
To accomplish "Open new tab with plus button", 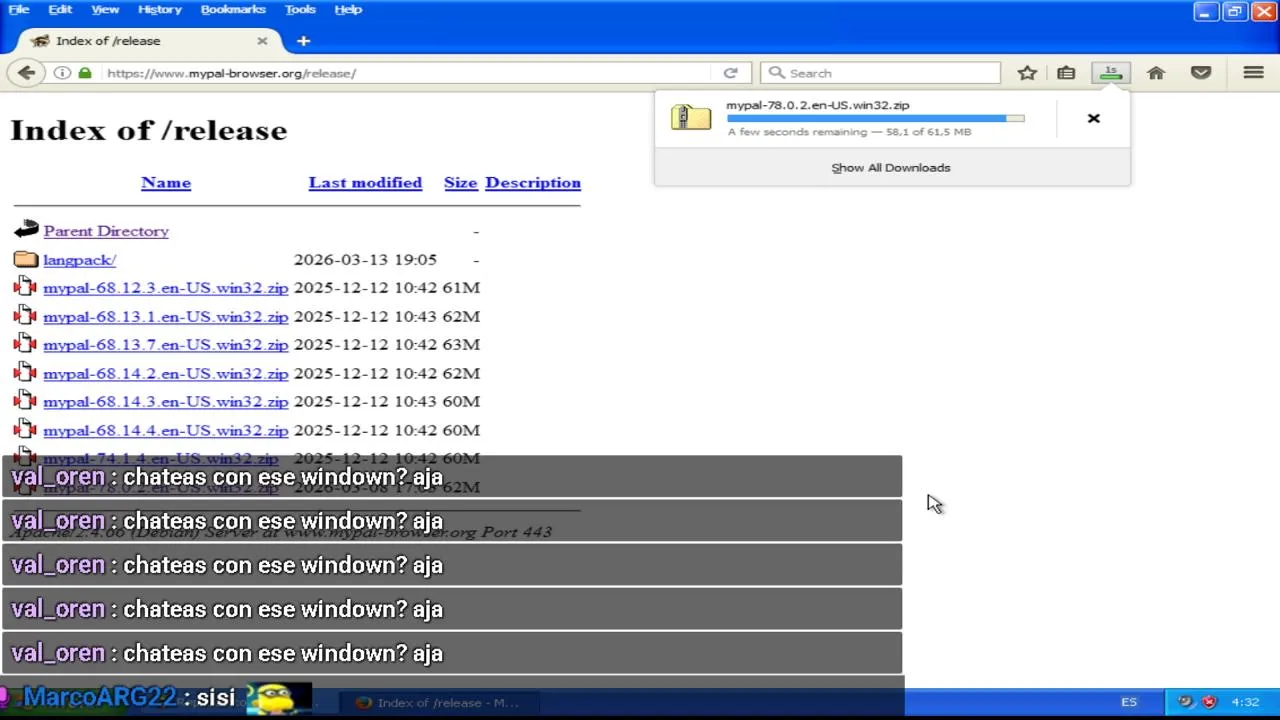I will (x=303, y=41).
